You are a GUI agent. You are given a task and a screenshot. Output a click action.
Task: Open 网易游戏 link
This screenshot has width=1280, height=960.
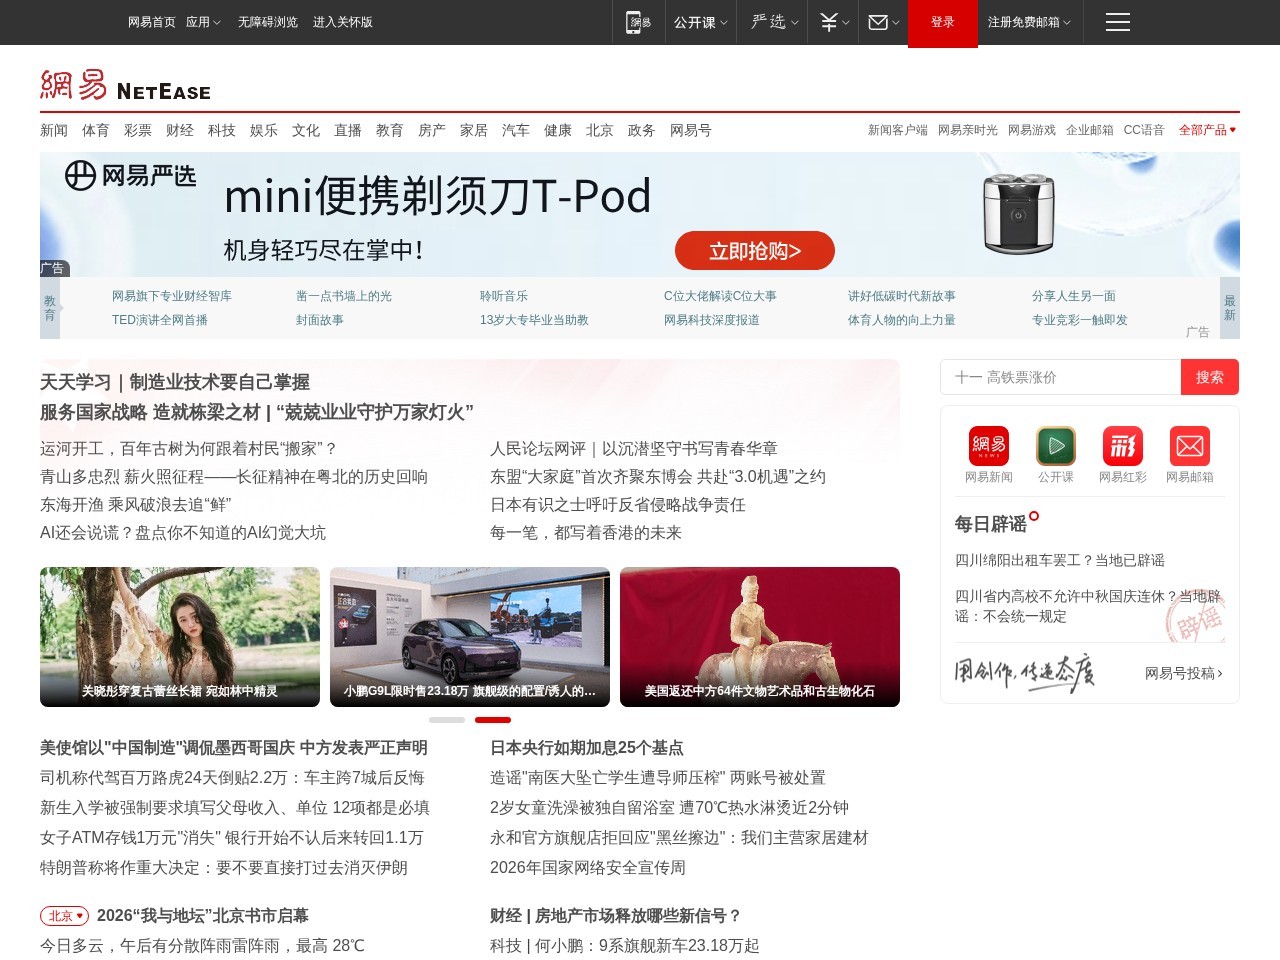(x=1032, y=130)
